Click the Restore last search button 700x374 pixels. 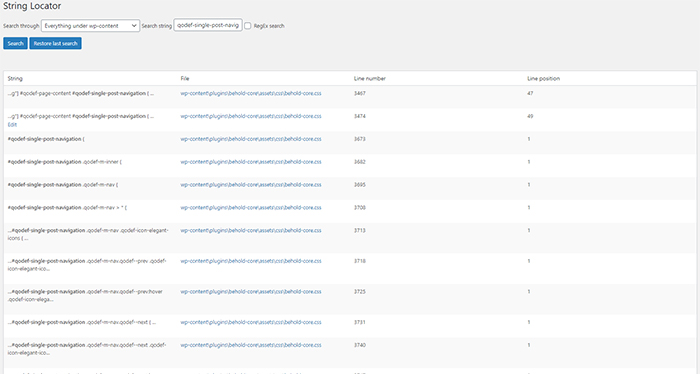tap(55, 43)
